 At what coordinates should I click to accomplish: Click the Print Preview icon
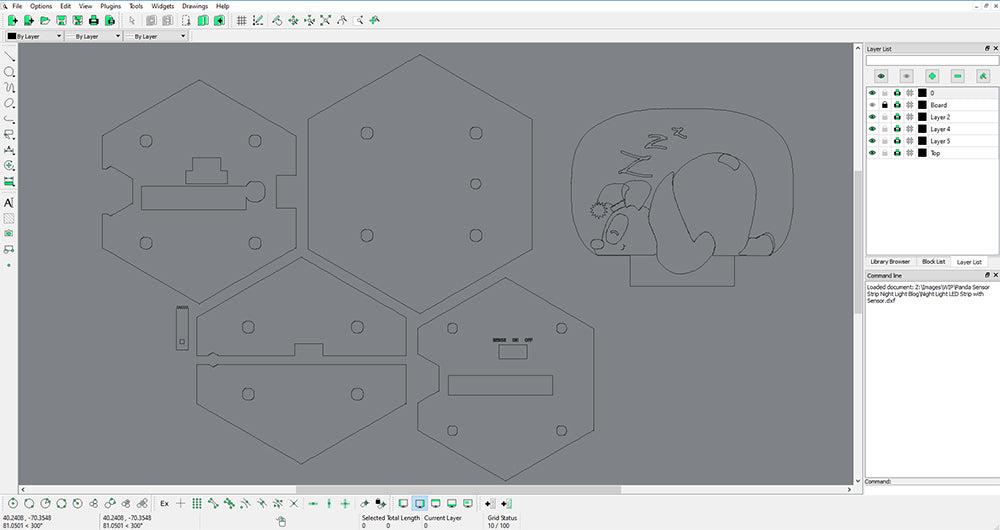(110, 20)
